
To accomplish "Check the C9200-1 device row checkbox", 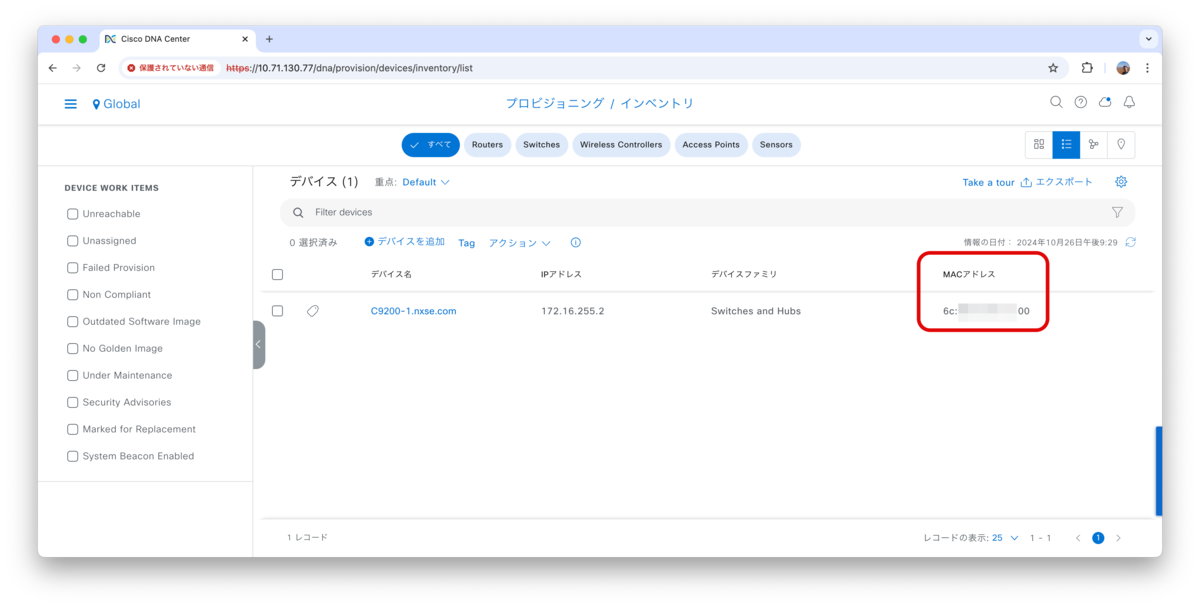I will pyautogui.click(x=277, y=310).
